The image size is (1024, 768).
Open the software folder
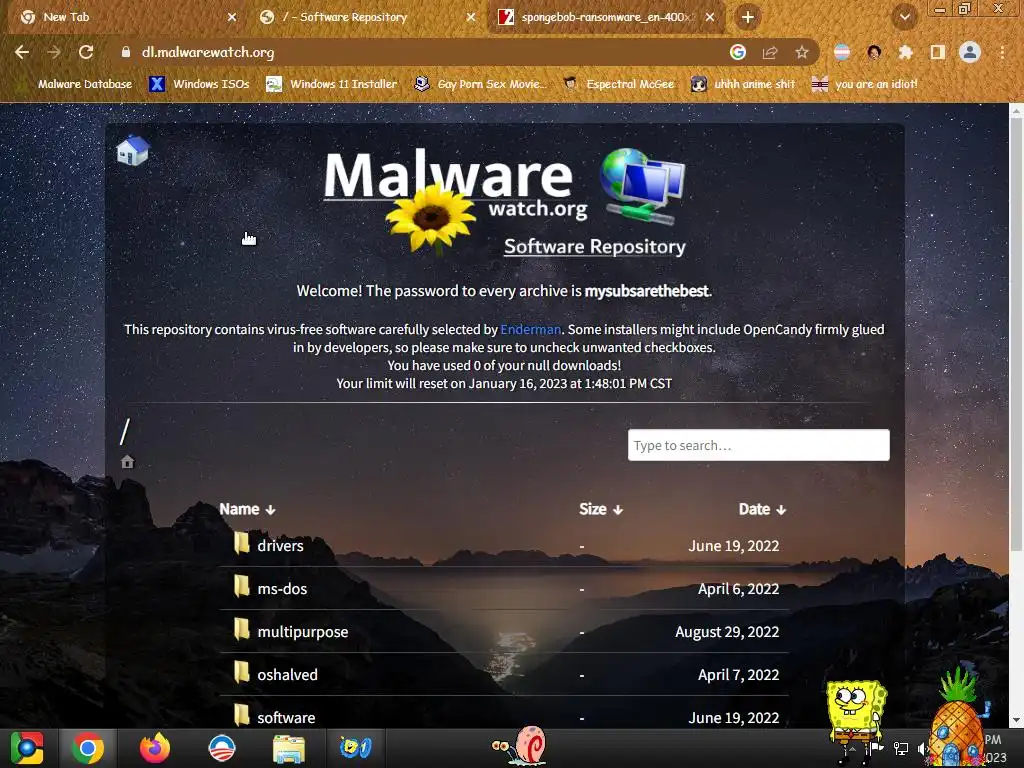coord(286,717)
